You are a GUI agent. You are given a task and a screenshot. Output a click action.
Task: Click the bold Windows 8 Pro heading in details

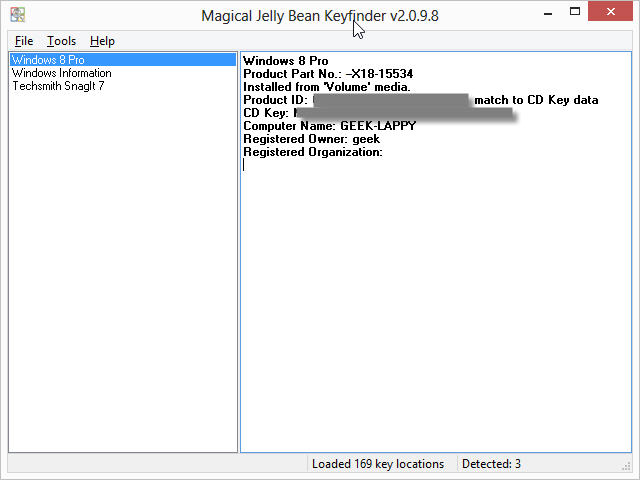coord(285,61)
